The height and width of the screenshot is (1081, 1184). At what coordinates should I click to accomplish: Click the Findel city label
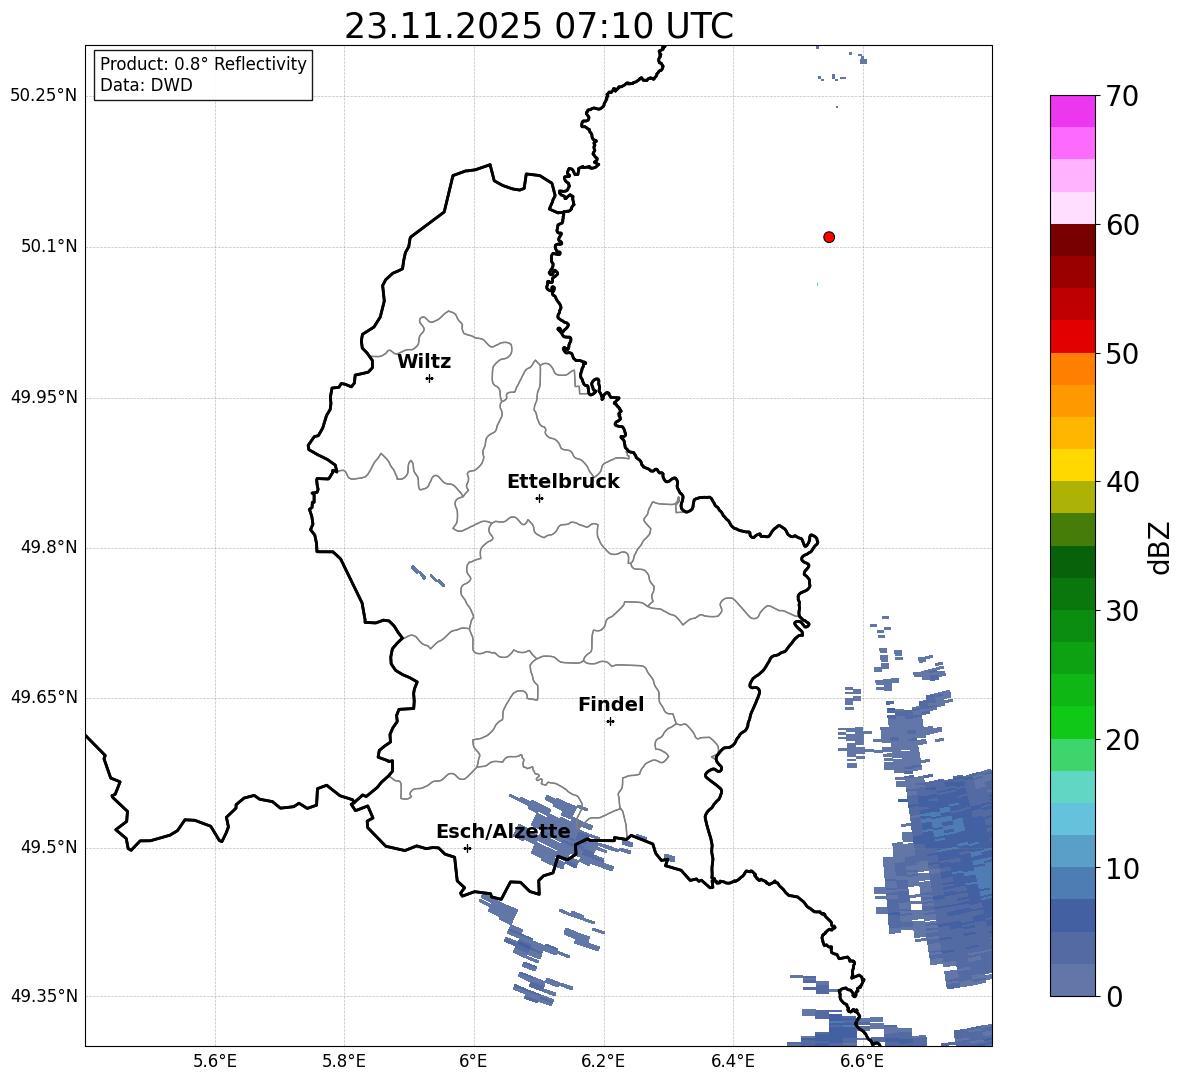[x=611, y=704]
